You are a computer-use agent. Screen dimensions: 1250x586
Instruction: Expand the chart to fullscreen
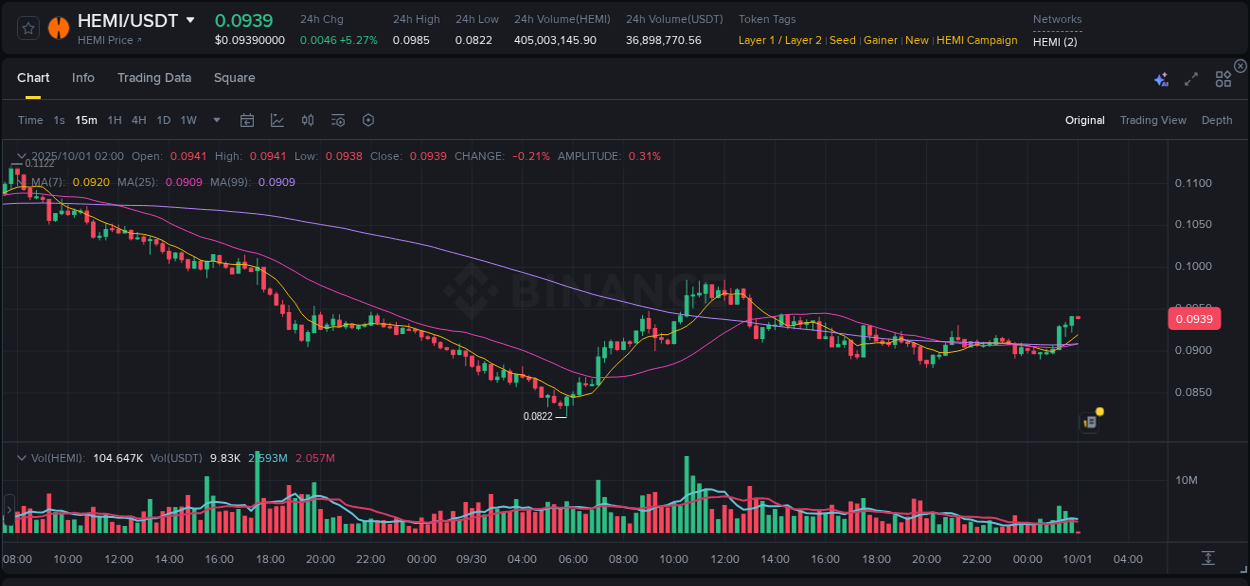pyautogui.click(x=1191, y=78)
